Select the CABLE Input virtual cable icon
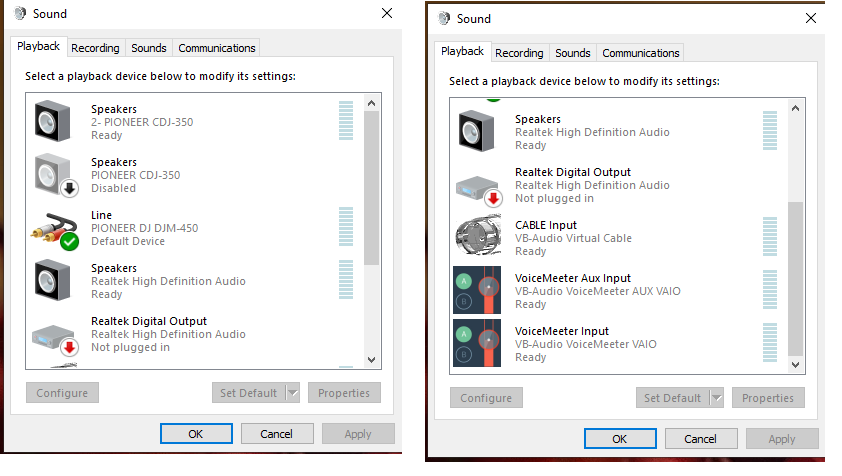 478,235
